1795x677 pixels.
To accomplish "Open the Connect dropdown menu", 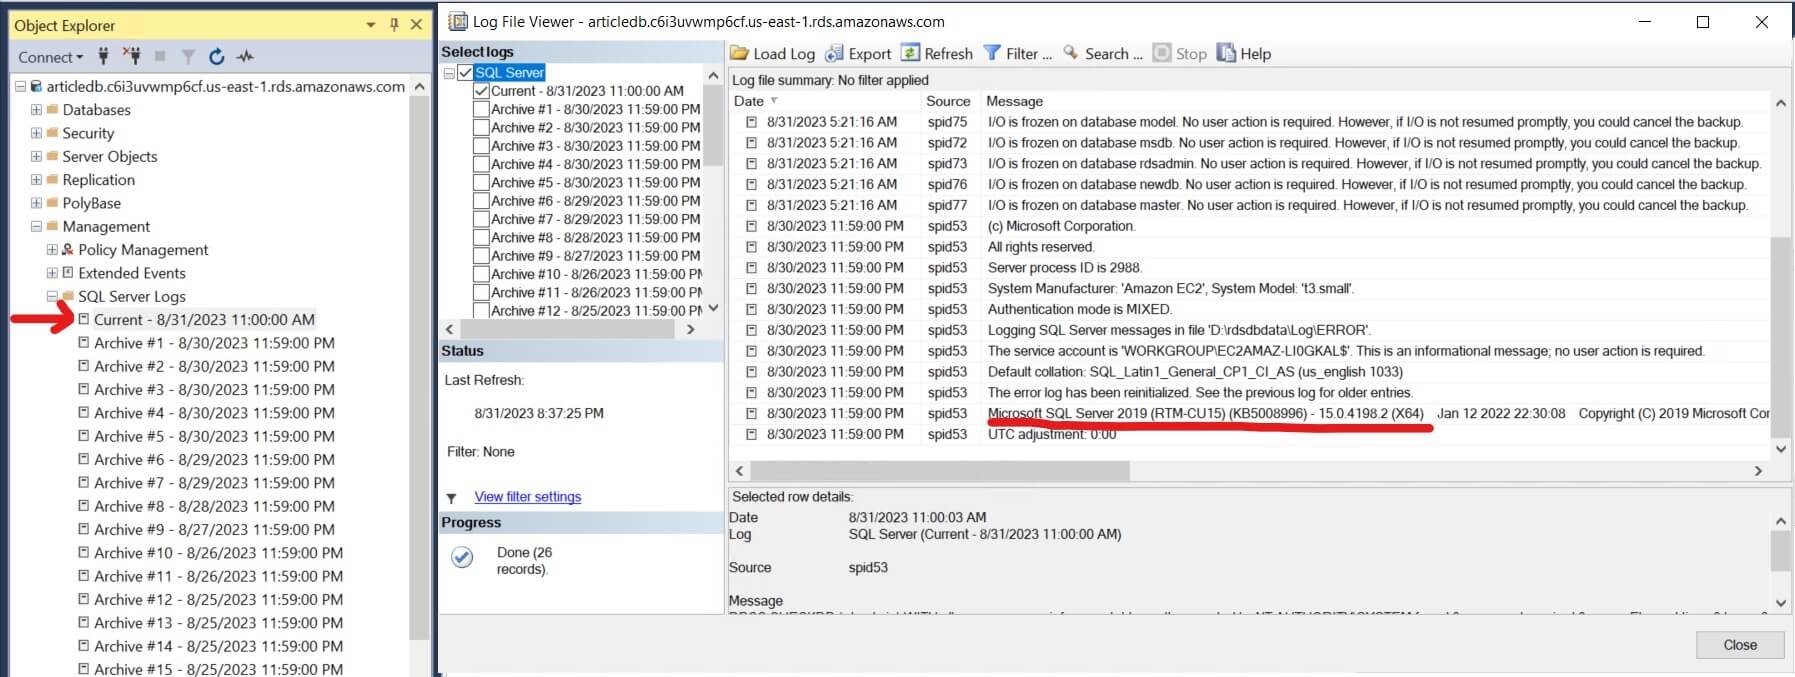I will point(50,57).
